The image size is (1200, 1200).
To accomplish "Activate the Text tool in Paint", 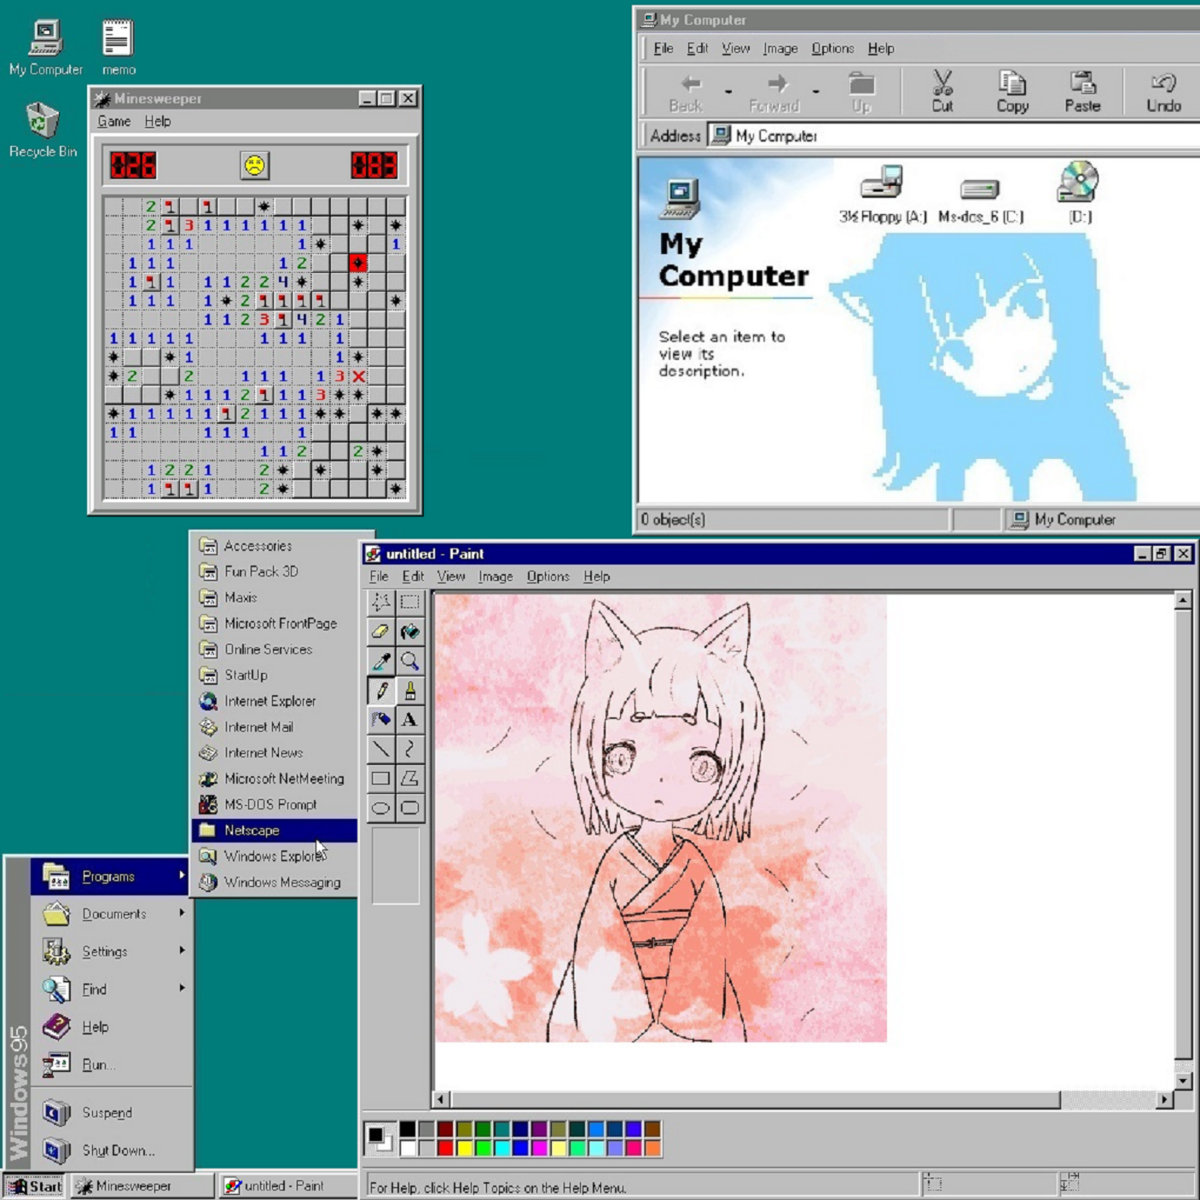I will 410,720.
